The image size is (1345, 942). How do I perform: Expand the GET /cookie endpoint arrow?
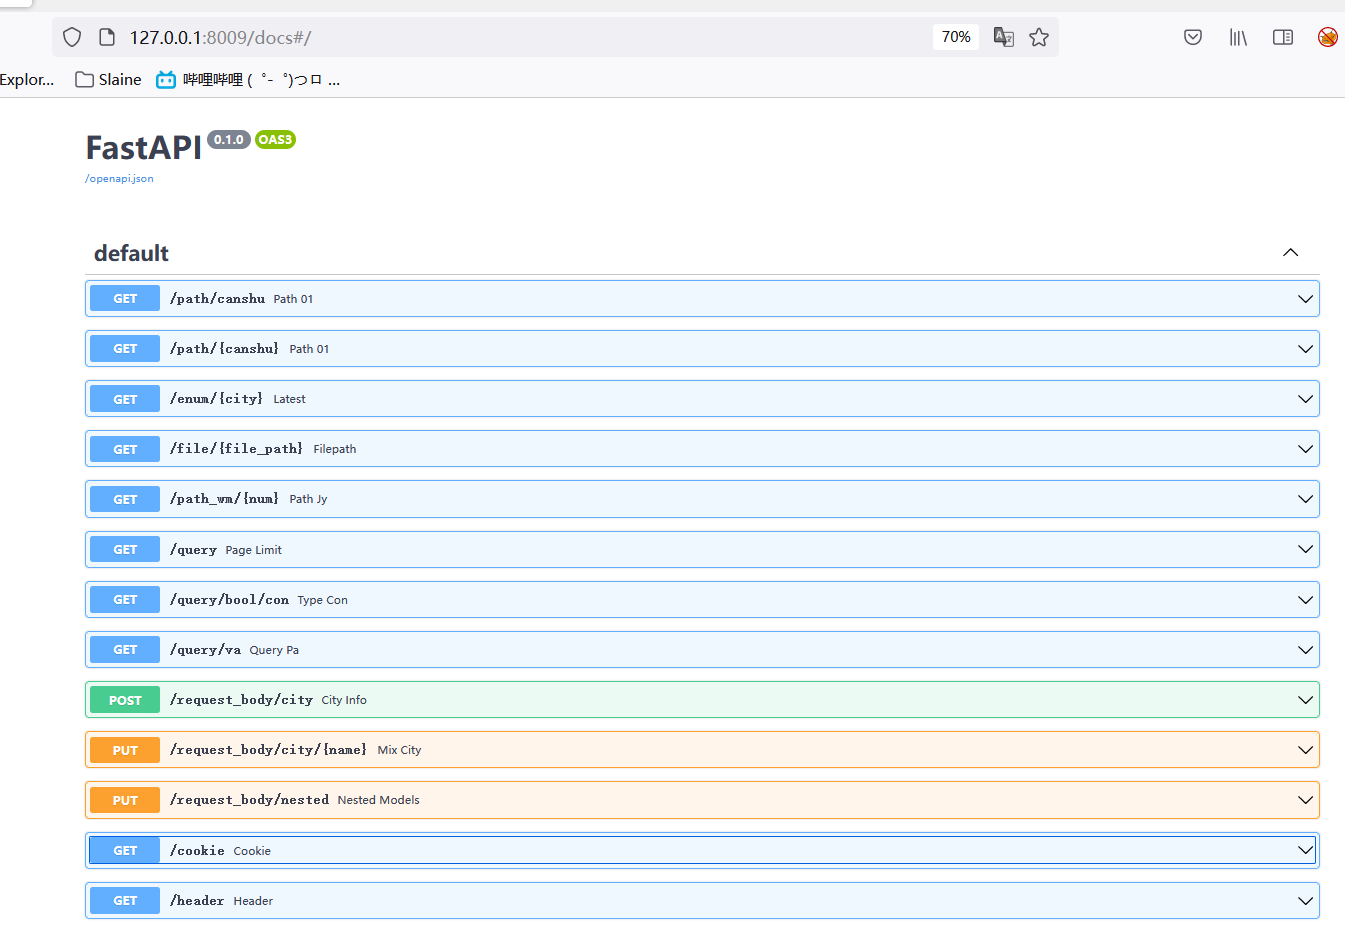[x=1305, y=850]
